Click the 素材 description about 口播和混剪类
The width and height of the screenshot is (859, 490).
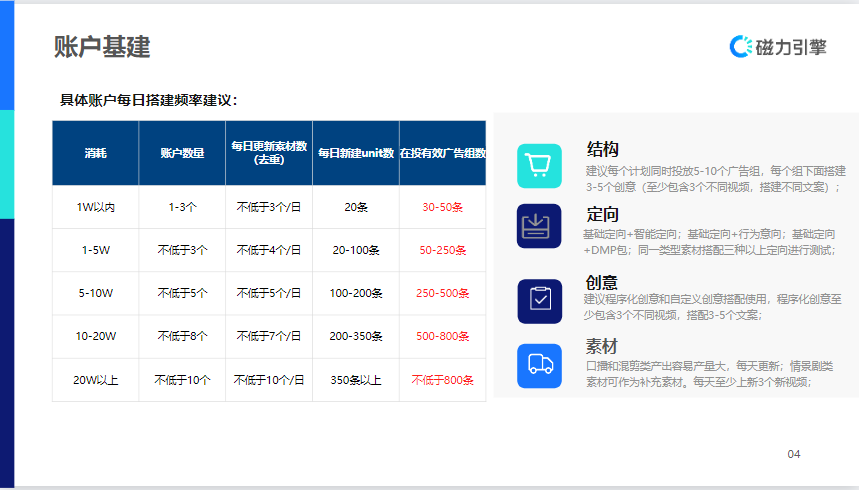[709, 374]
